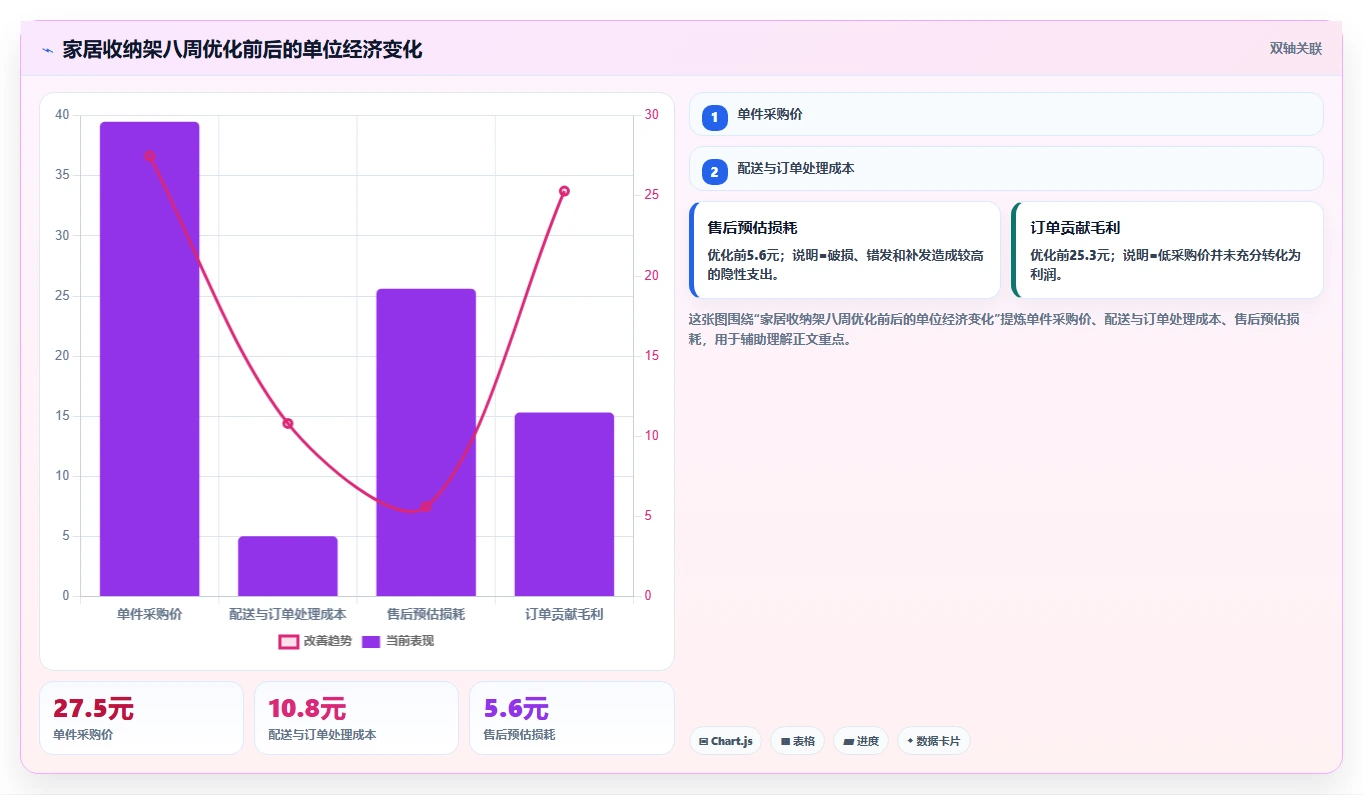
Task: Click the purple bar for 售后预估损耗
Action: point(426,442)
